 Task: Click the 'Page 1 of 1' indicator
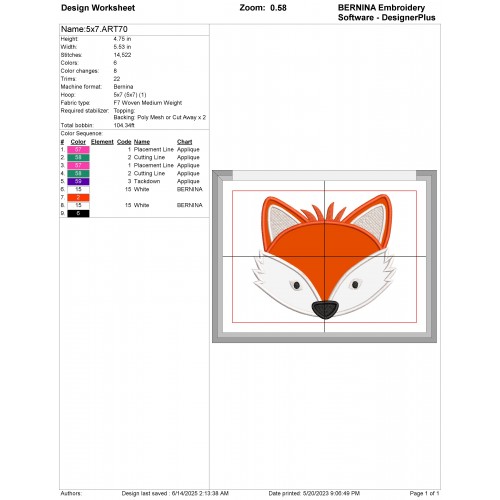click(x=424, y=494)
